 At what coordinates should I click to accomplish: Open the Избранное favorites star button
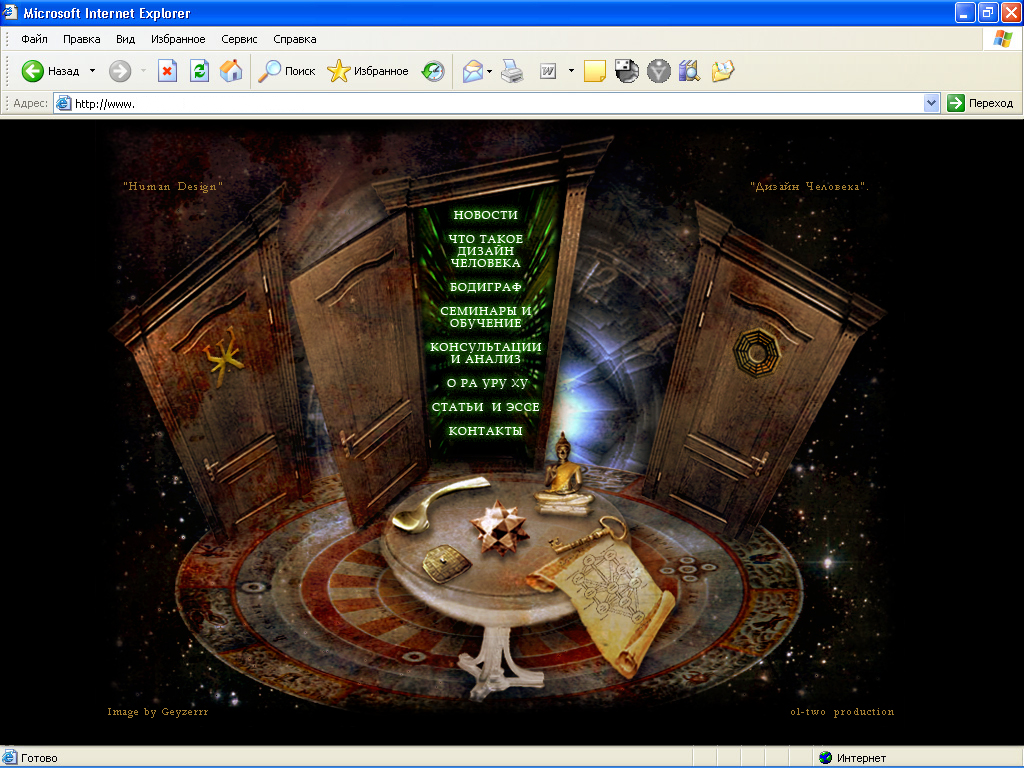[368, 71]
